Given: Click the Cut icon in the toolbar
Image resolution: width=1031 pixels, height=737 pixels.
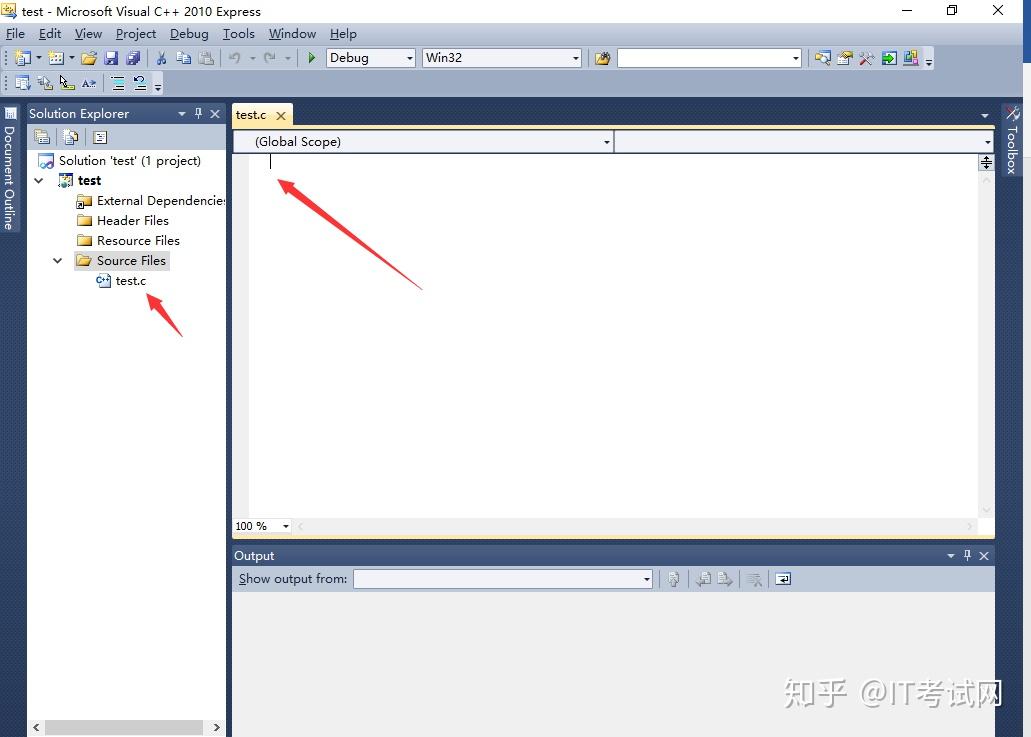Looking at the screenshot, I should (160, 57).
